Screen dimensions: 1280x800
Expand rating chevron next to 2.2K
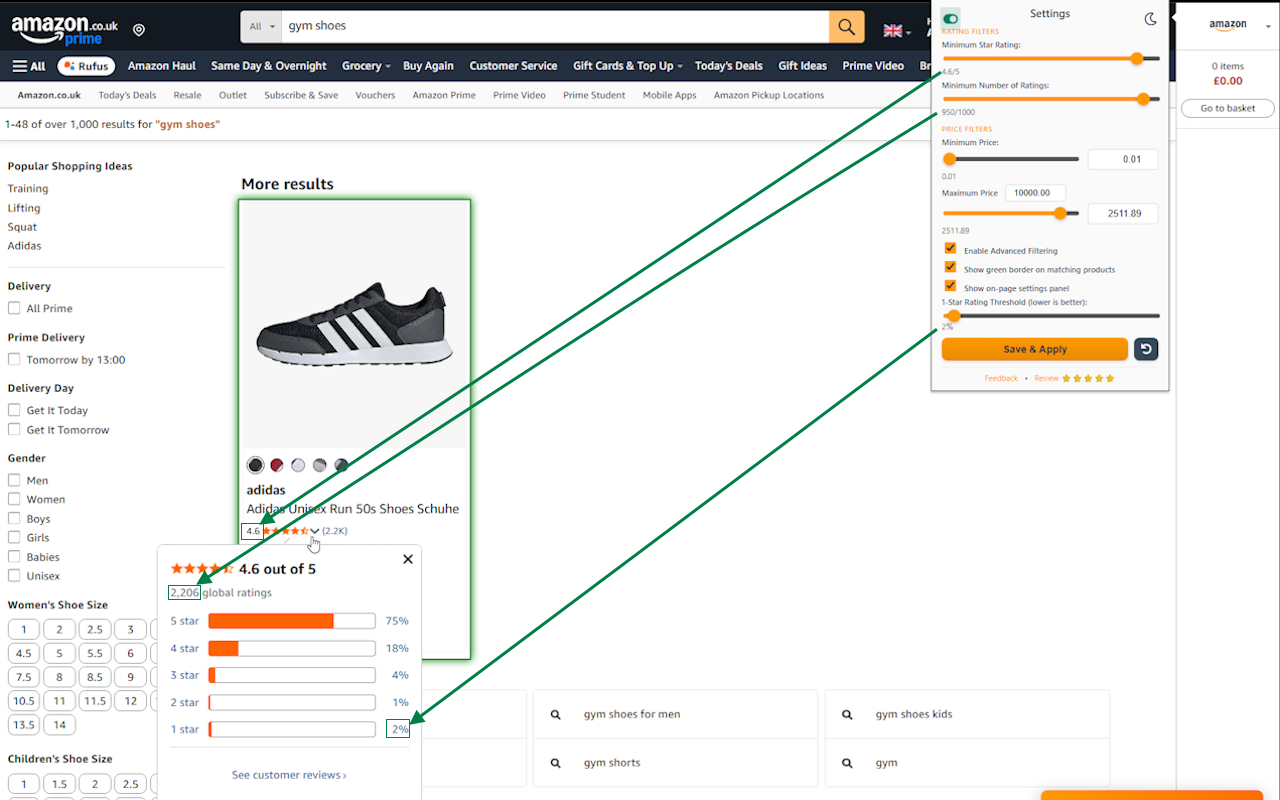[x=315, y=531]
